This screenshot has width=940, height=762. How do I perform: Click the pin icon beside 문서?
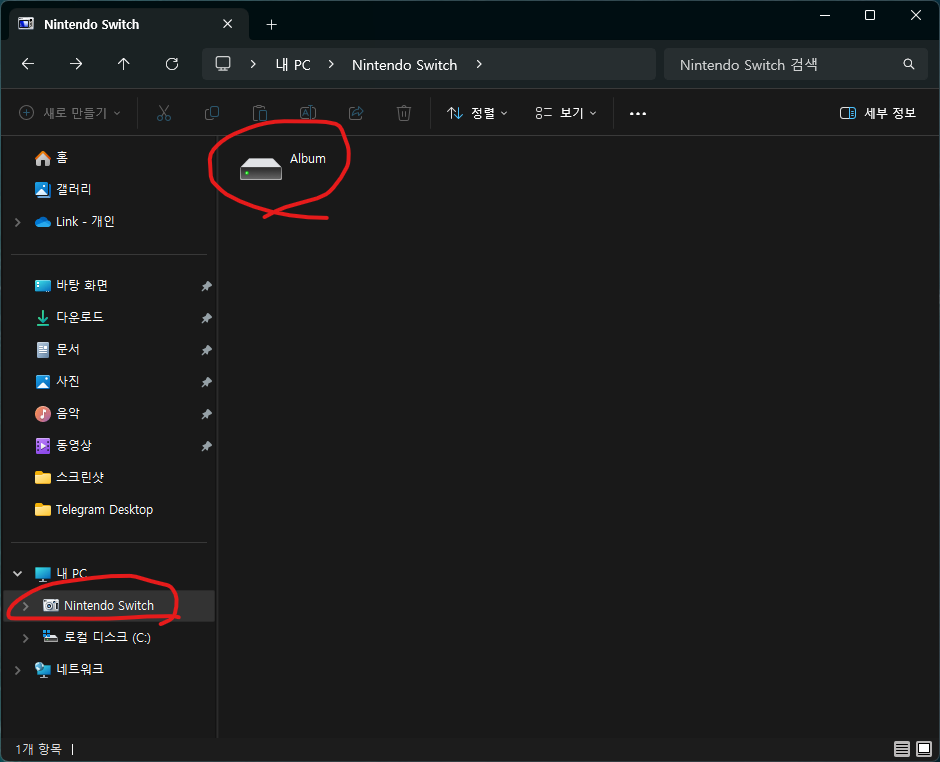point(206,350)
